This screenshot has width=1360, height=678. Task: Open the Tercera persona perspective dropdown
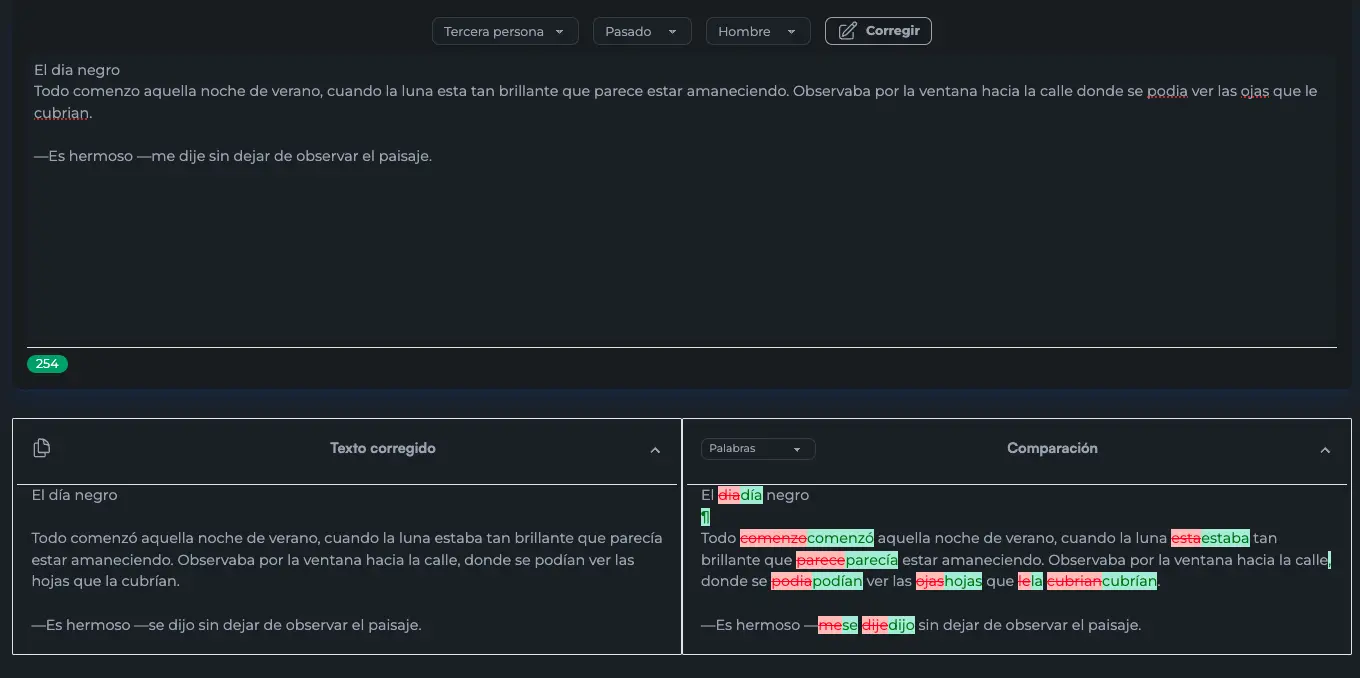(504, 31)
